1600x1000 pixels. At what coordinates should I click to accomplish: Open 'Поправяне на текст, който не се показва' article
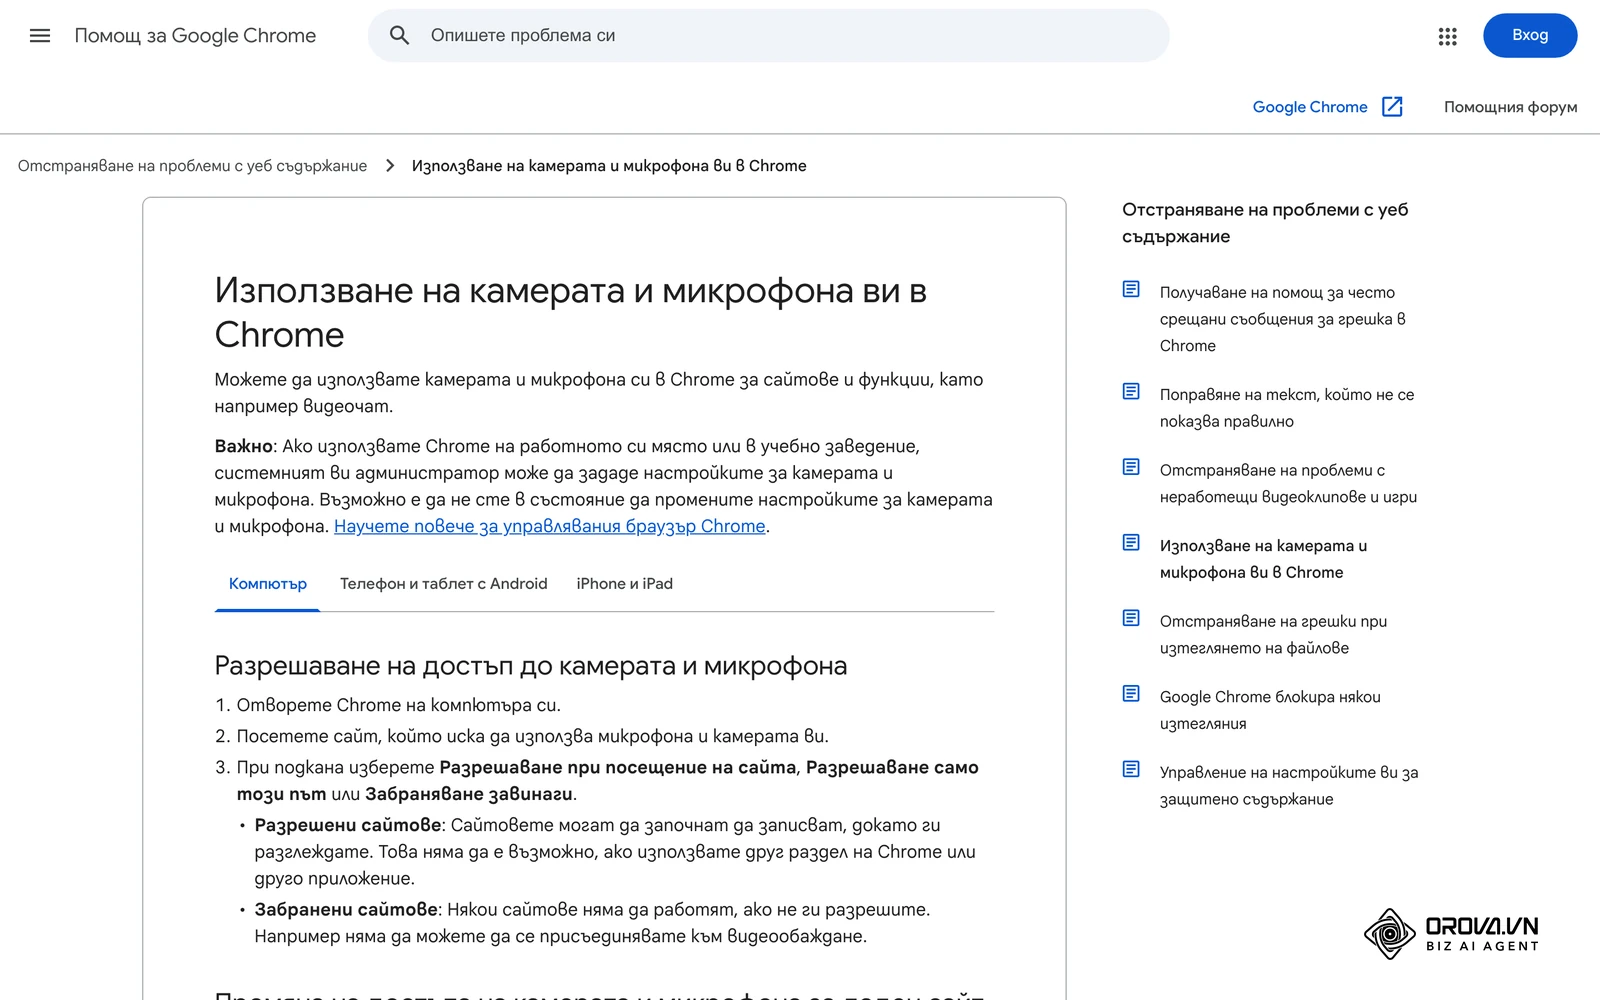[1287, 408]
